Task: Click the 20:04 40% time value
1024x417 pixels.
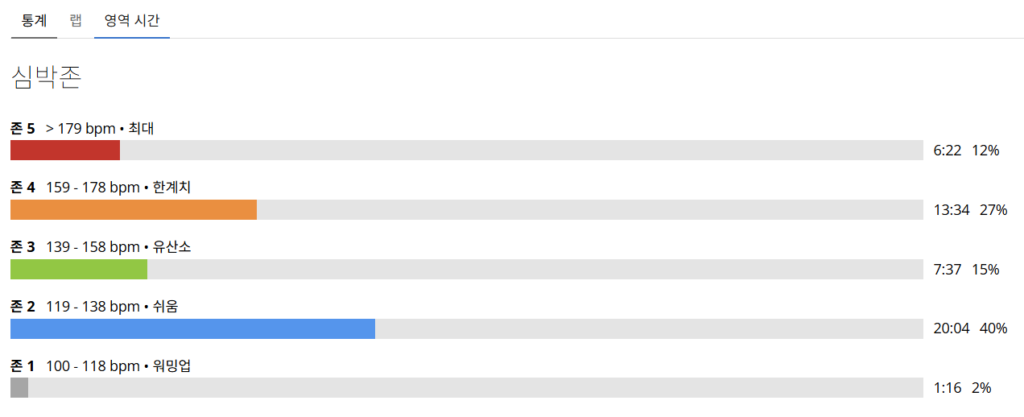Action: (970, 329)
